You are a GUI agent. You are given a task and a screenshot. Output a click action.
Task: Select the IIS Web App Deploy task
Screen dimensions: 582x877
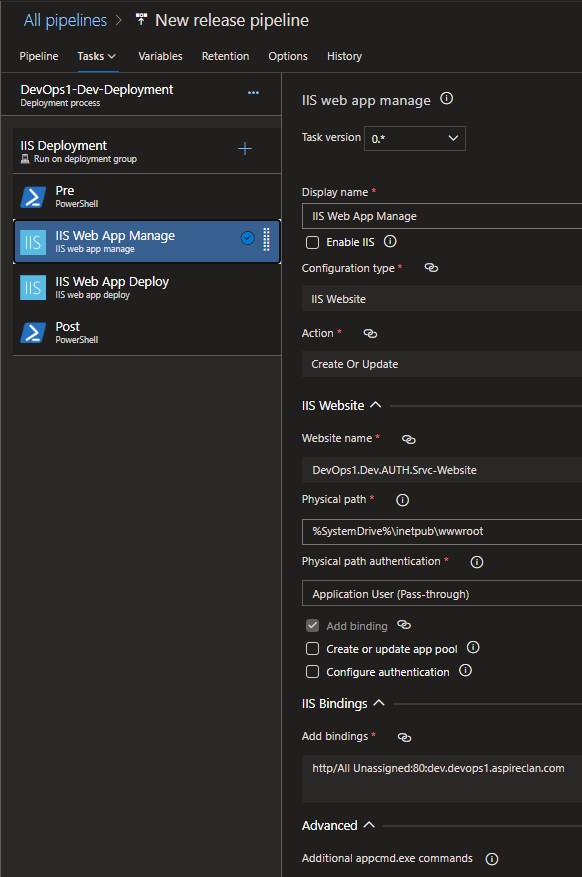146,287
